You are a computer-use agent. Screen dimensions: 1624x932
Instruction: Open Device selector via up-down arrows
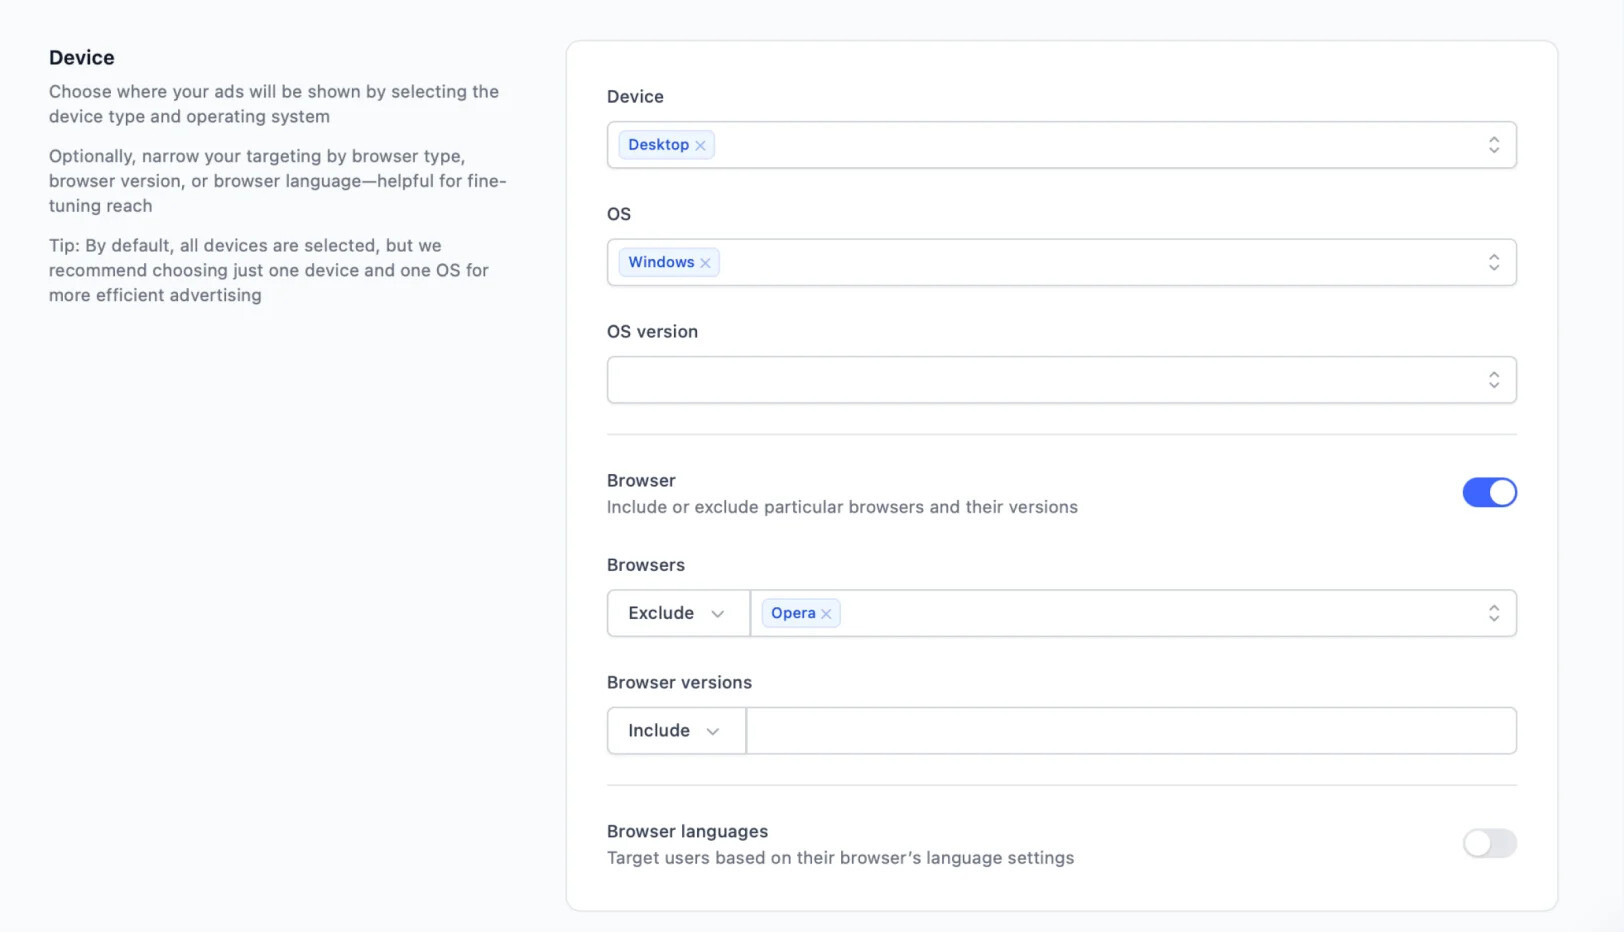pyautogui.click(x=1493, y=145)
